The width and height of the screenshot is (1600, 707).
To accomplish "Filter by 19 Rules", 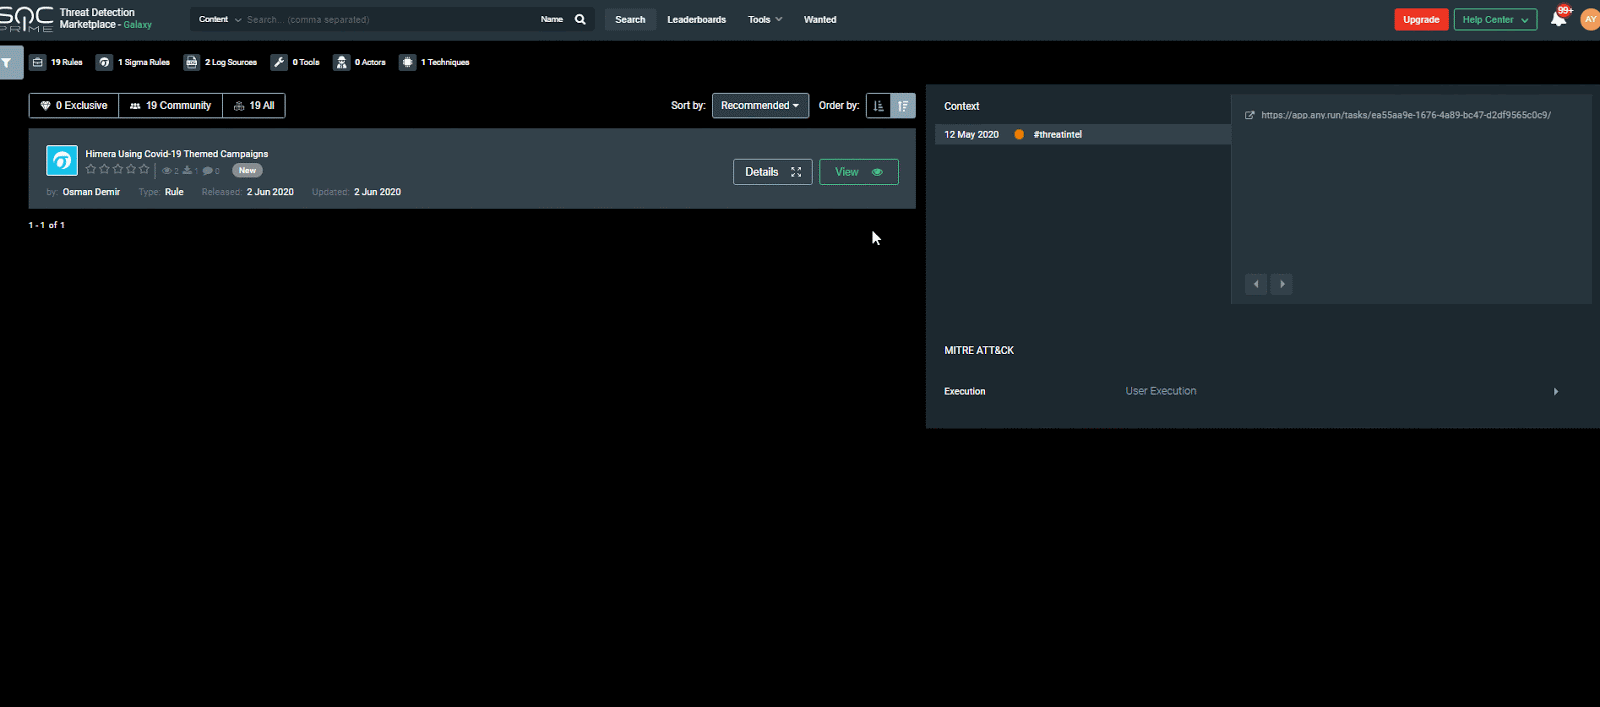I will (x=56, y=62).
